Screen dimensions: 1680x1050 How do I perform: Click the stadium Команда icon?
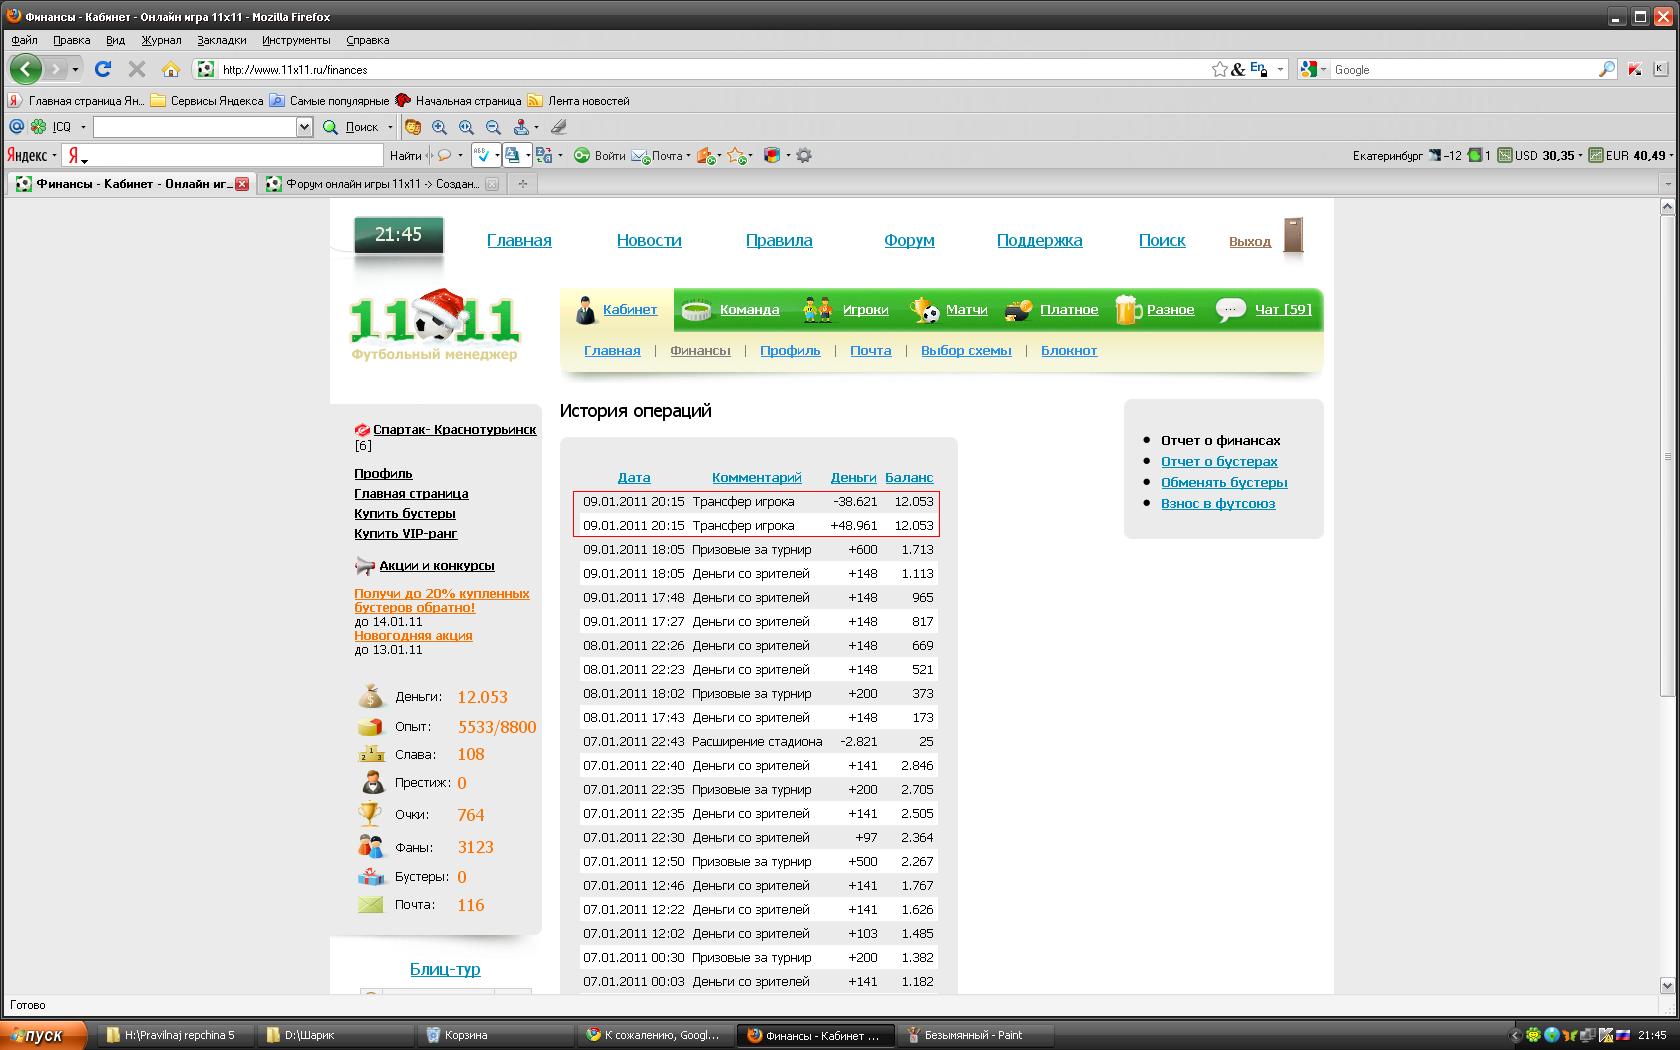tap(695, 310)
